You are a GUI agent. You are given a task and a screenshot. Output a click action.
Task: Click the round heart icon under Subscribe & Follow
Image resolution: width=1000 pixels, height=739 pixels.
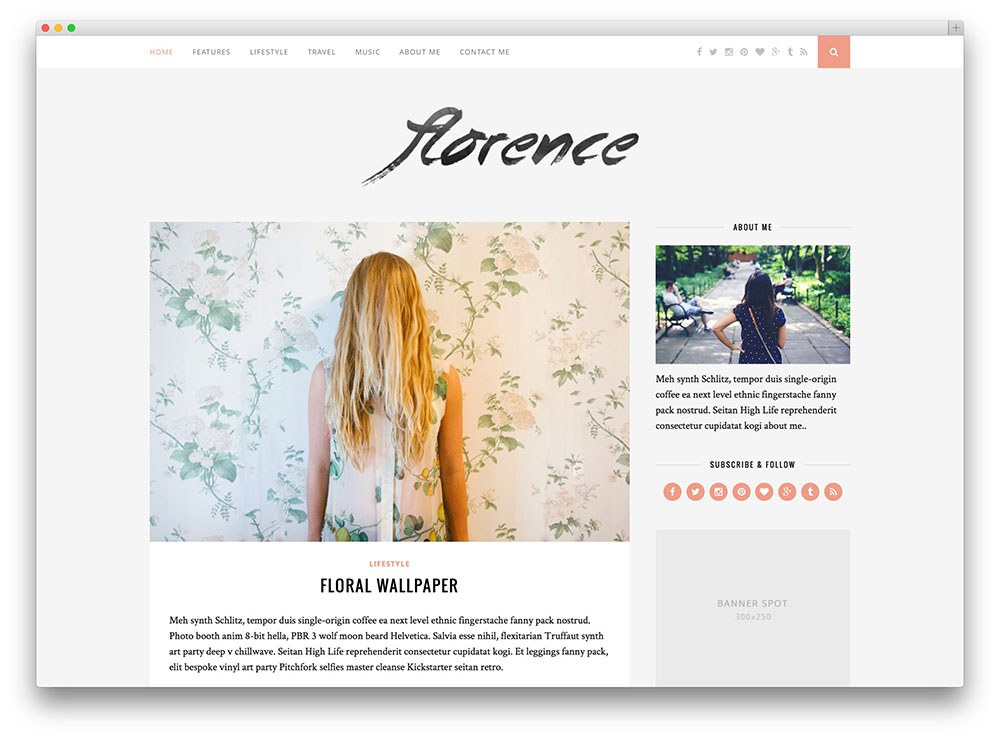coord(764,491)
